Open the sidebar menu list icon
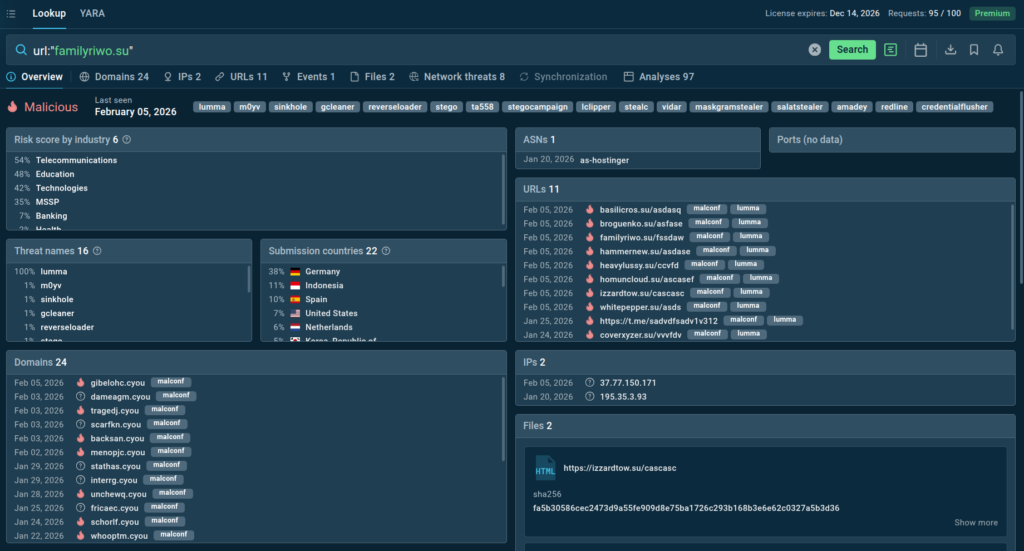1024x551 pixels. (x=11, y=14)
